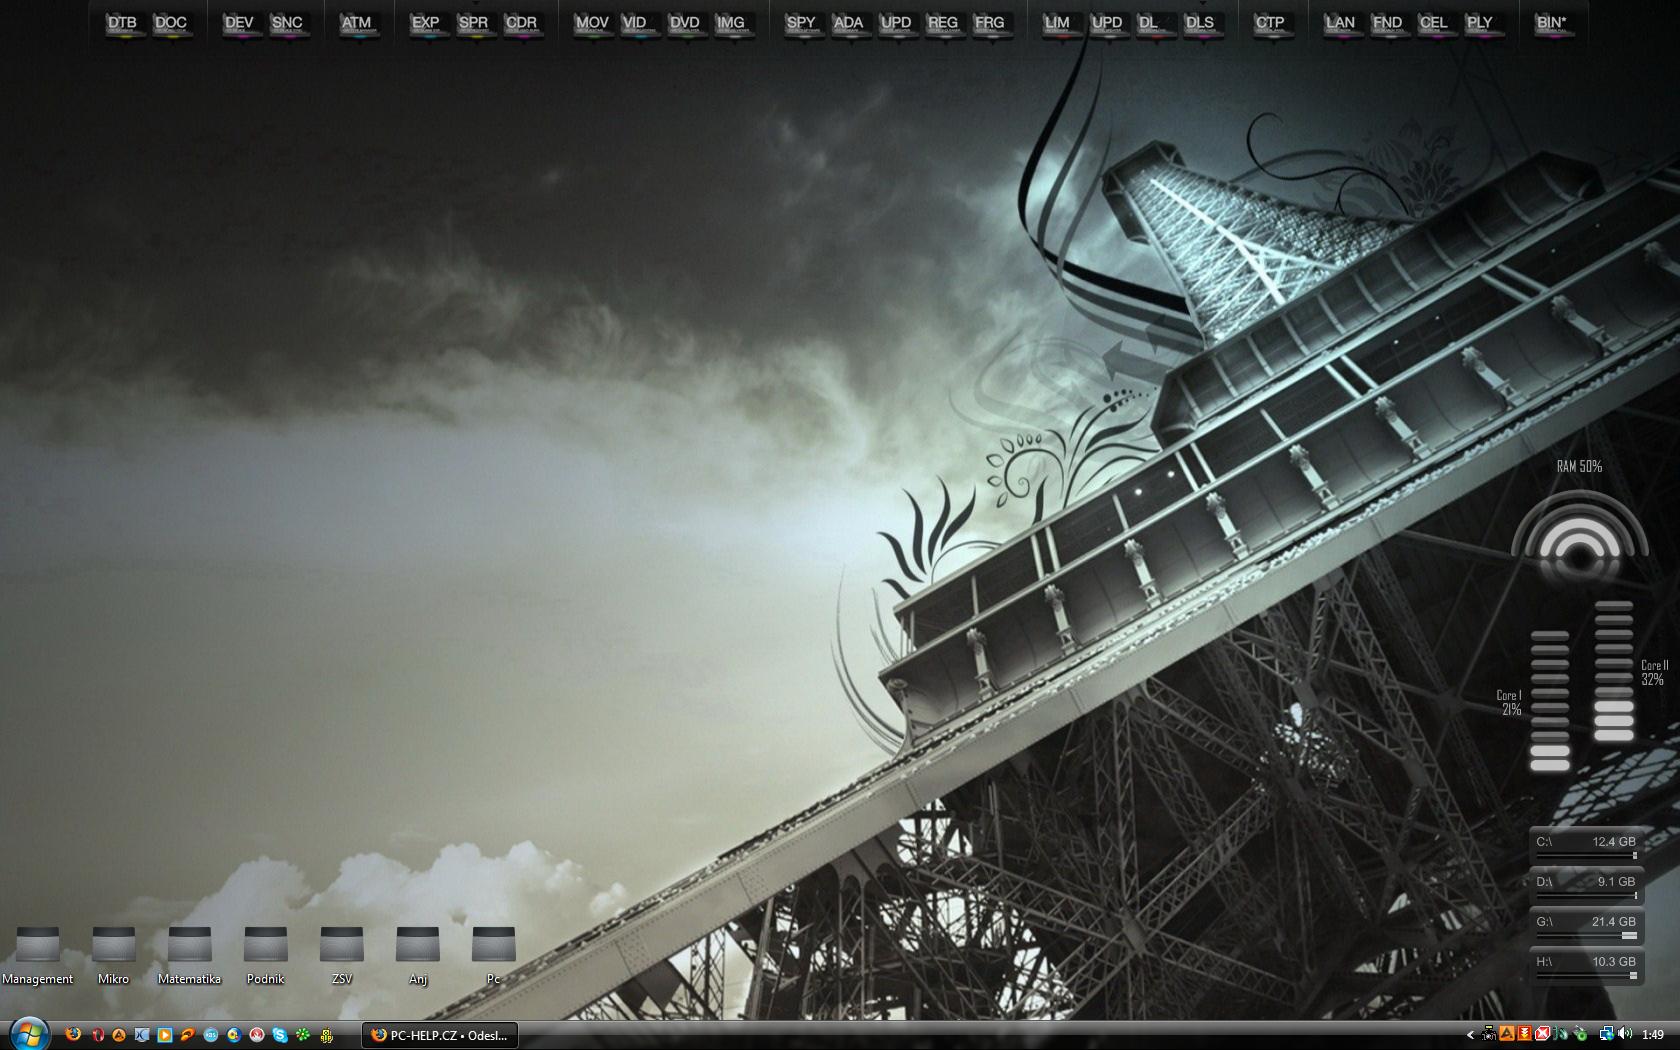Screen dimensions: 1680x1050
Task: Open the Windows Start menu
Action: [27, 1033]
